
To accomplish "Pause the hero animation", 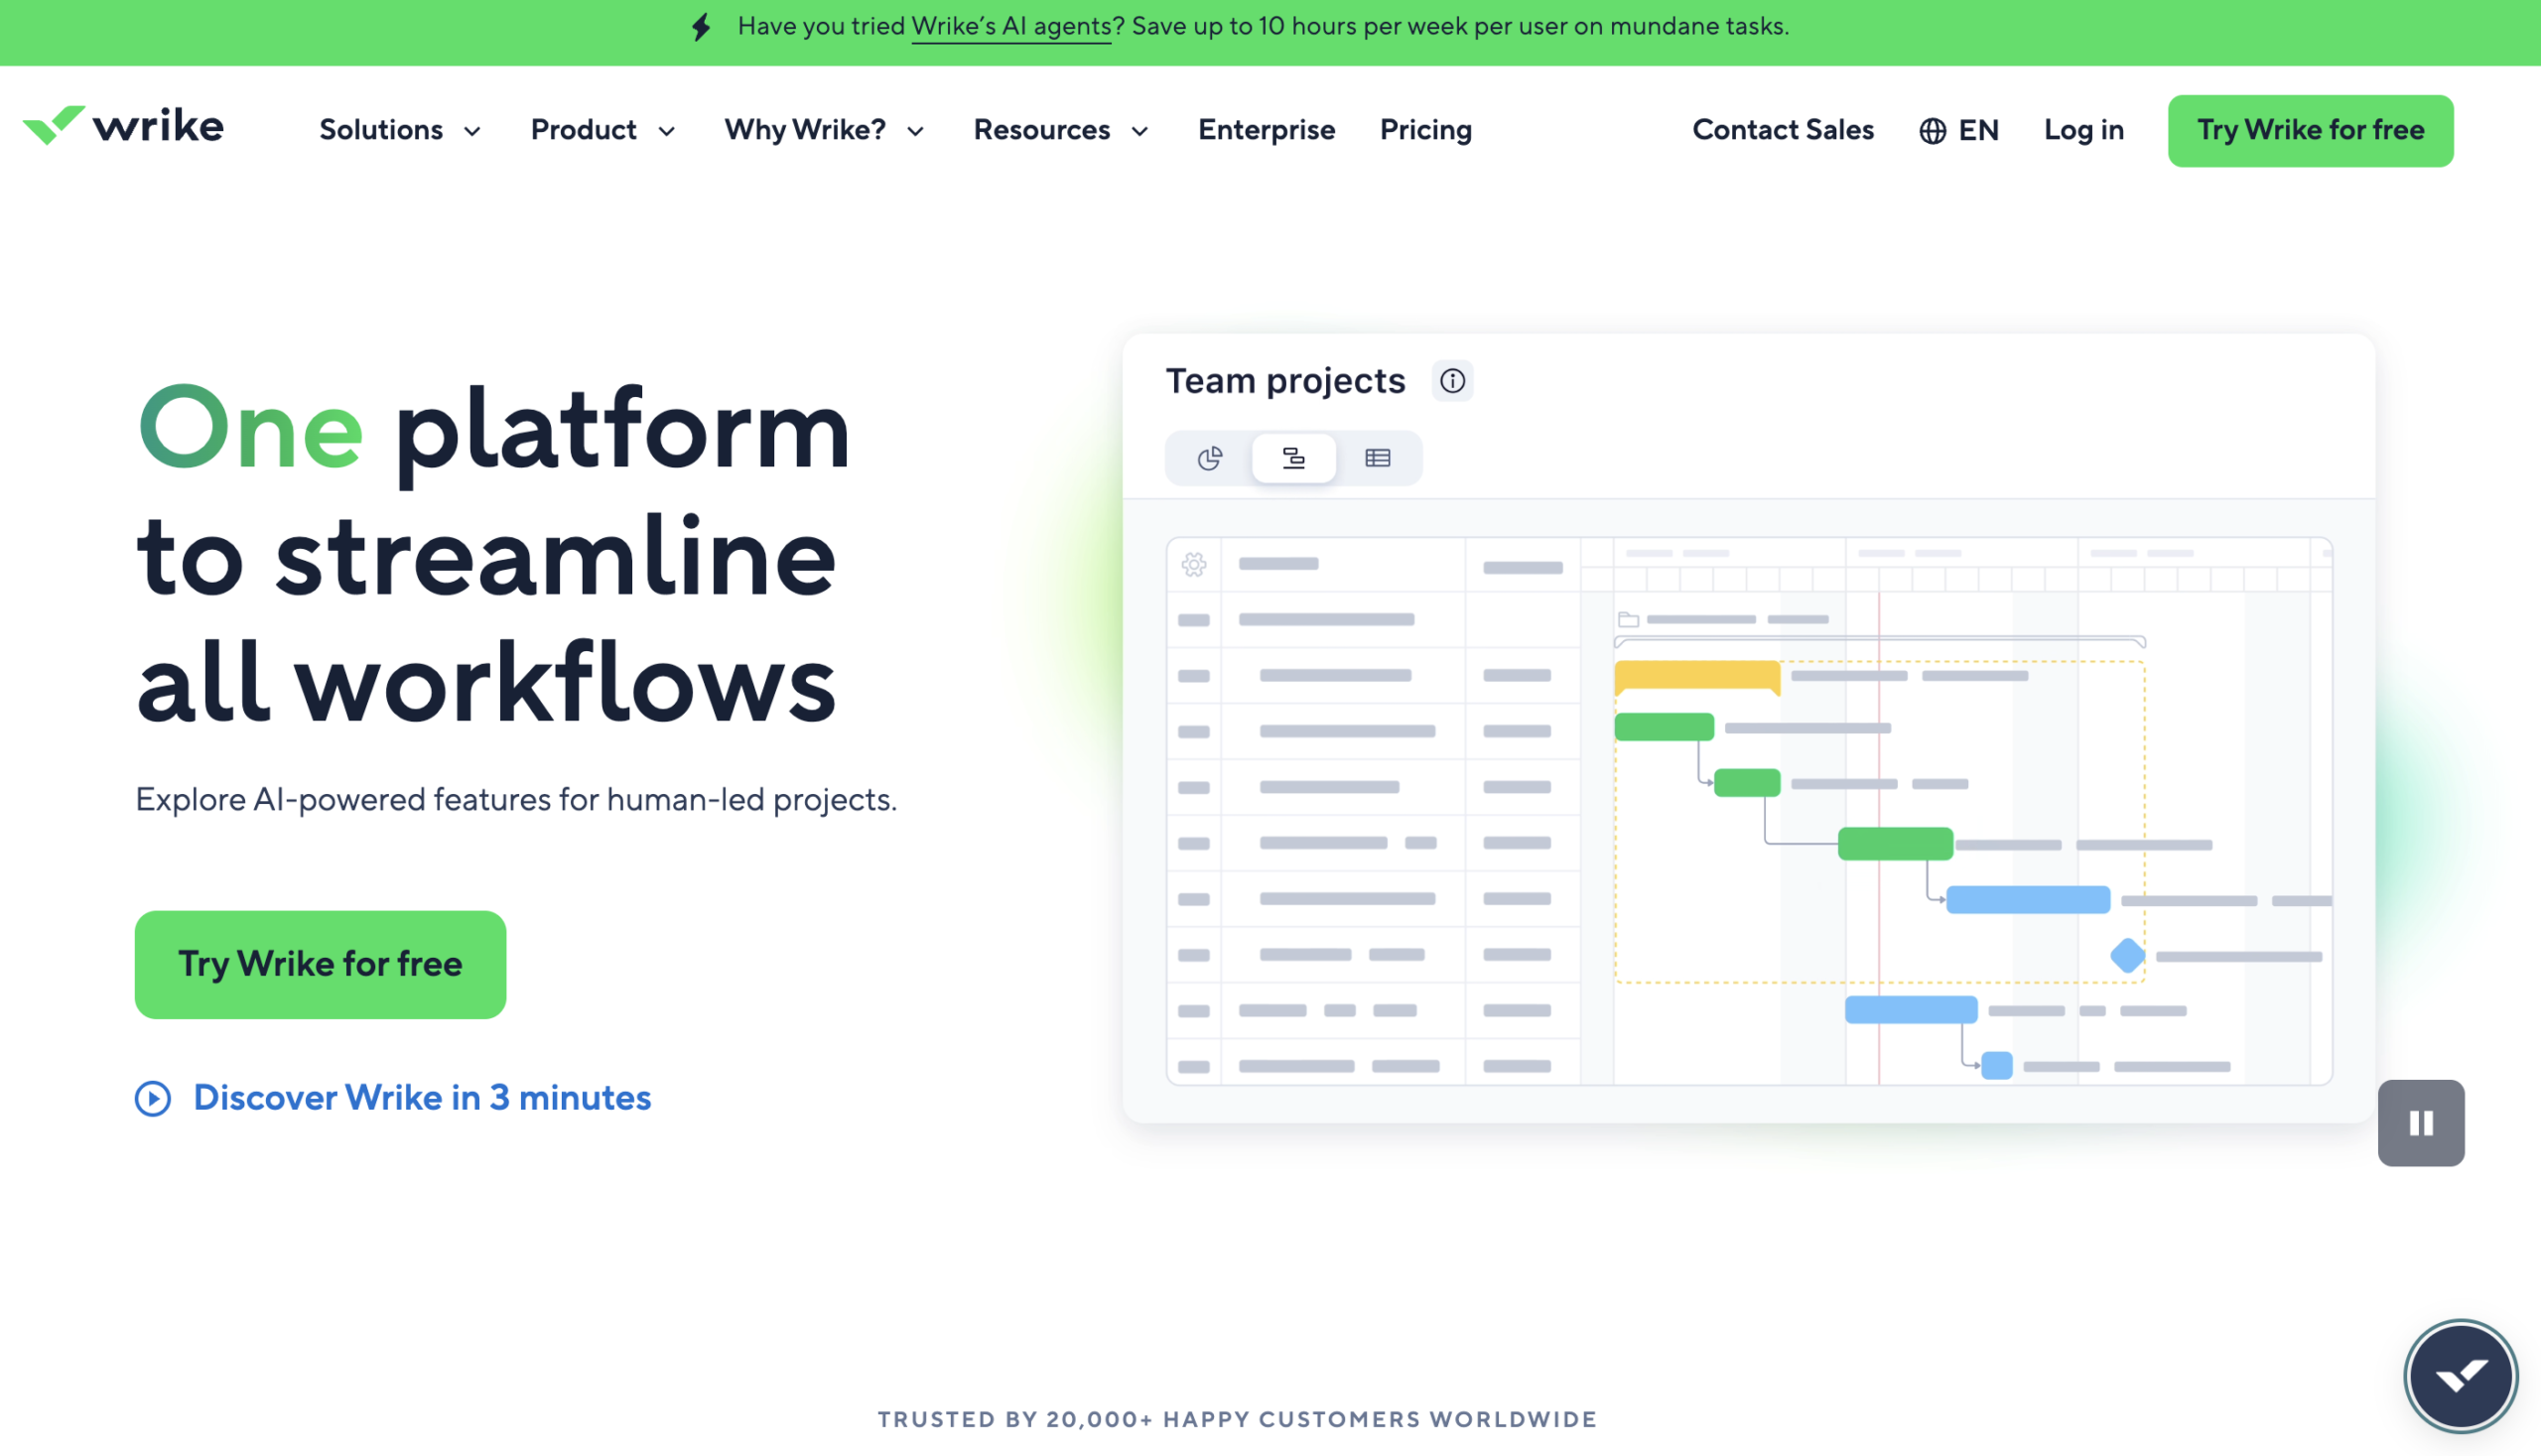I will click(x=2420, y=1123).
